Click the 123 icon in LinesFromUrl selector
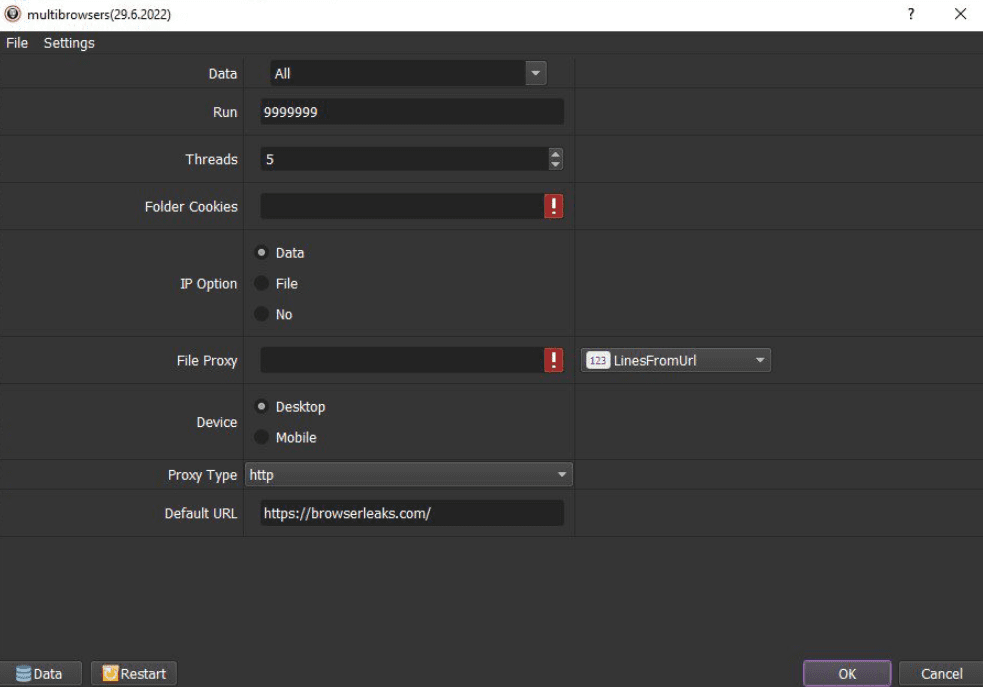The image size is (983, 687). click(x=597, y=360)
